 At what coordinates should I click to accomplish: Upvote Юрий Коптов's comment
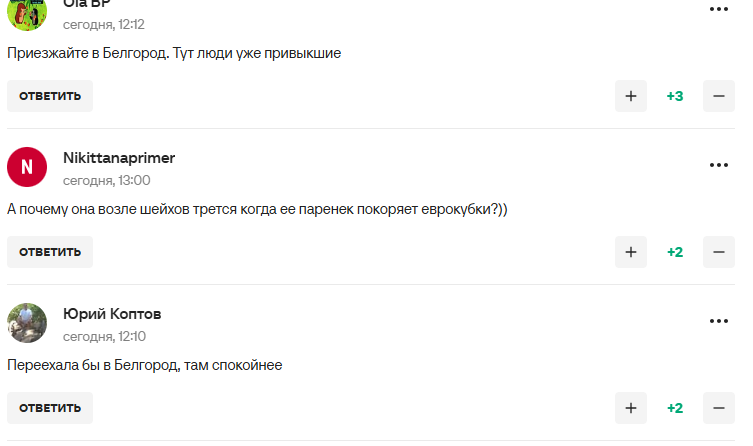coord(630,408)
